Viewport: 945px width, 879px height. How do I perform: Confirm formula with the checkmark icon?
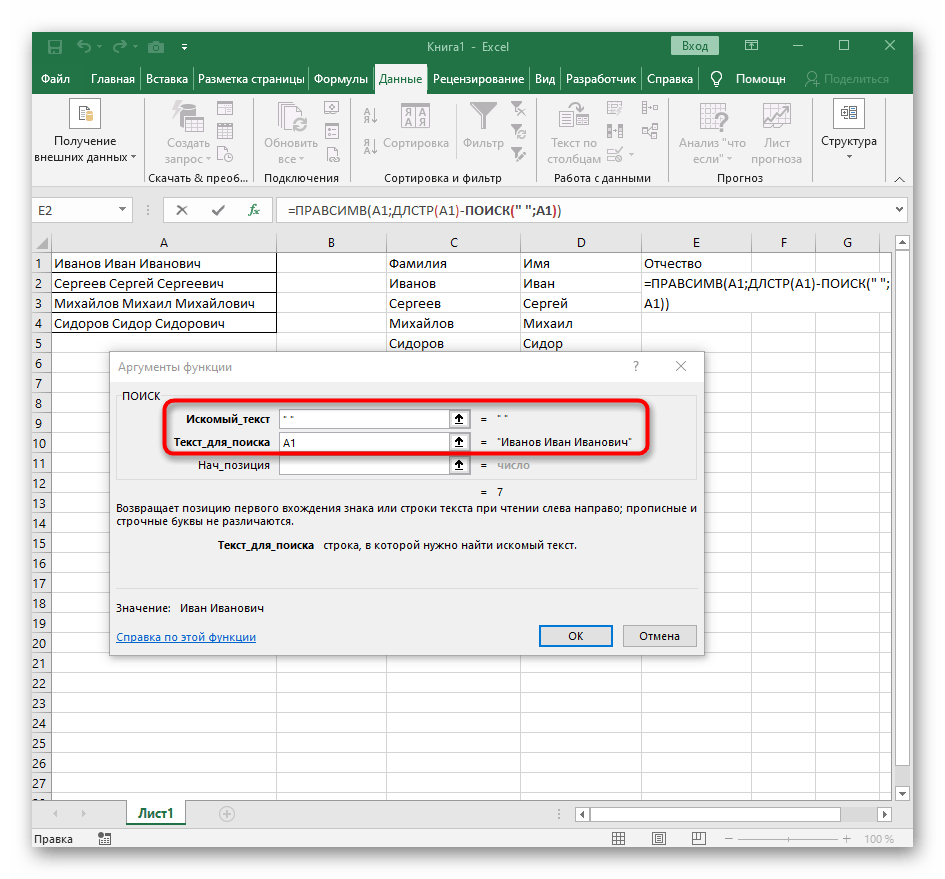pos(218,210)
